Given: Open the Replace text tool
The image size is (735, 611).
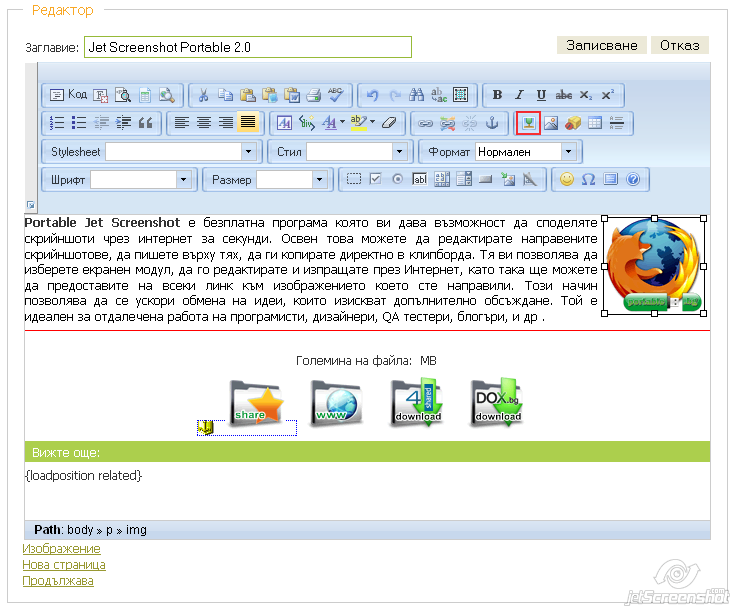Looking at the screenshot, I should click(x=439, y=95).
